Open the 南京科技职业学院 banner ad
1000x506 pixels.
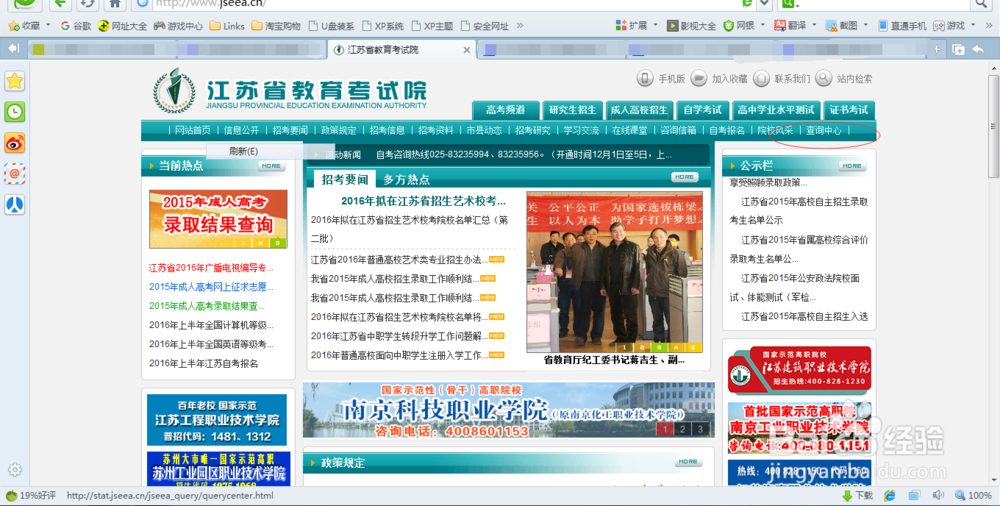pos(508,410)
